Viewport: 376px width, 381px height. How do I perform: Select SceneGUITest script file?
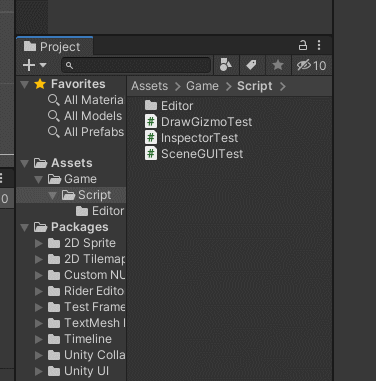click(194, 154)
